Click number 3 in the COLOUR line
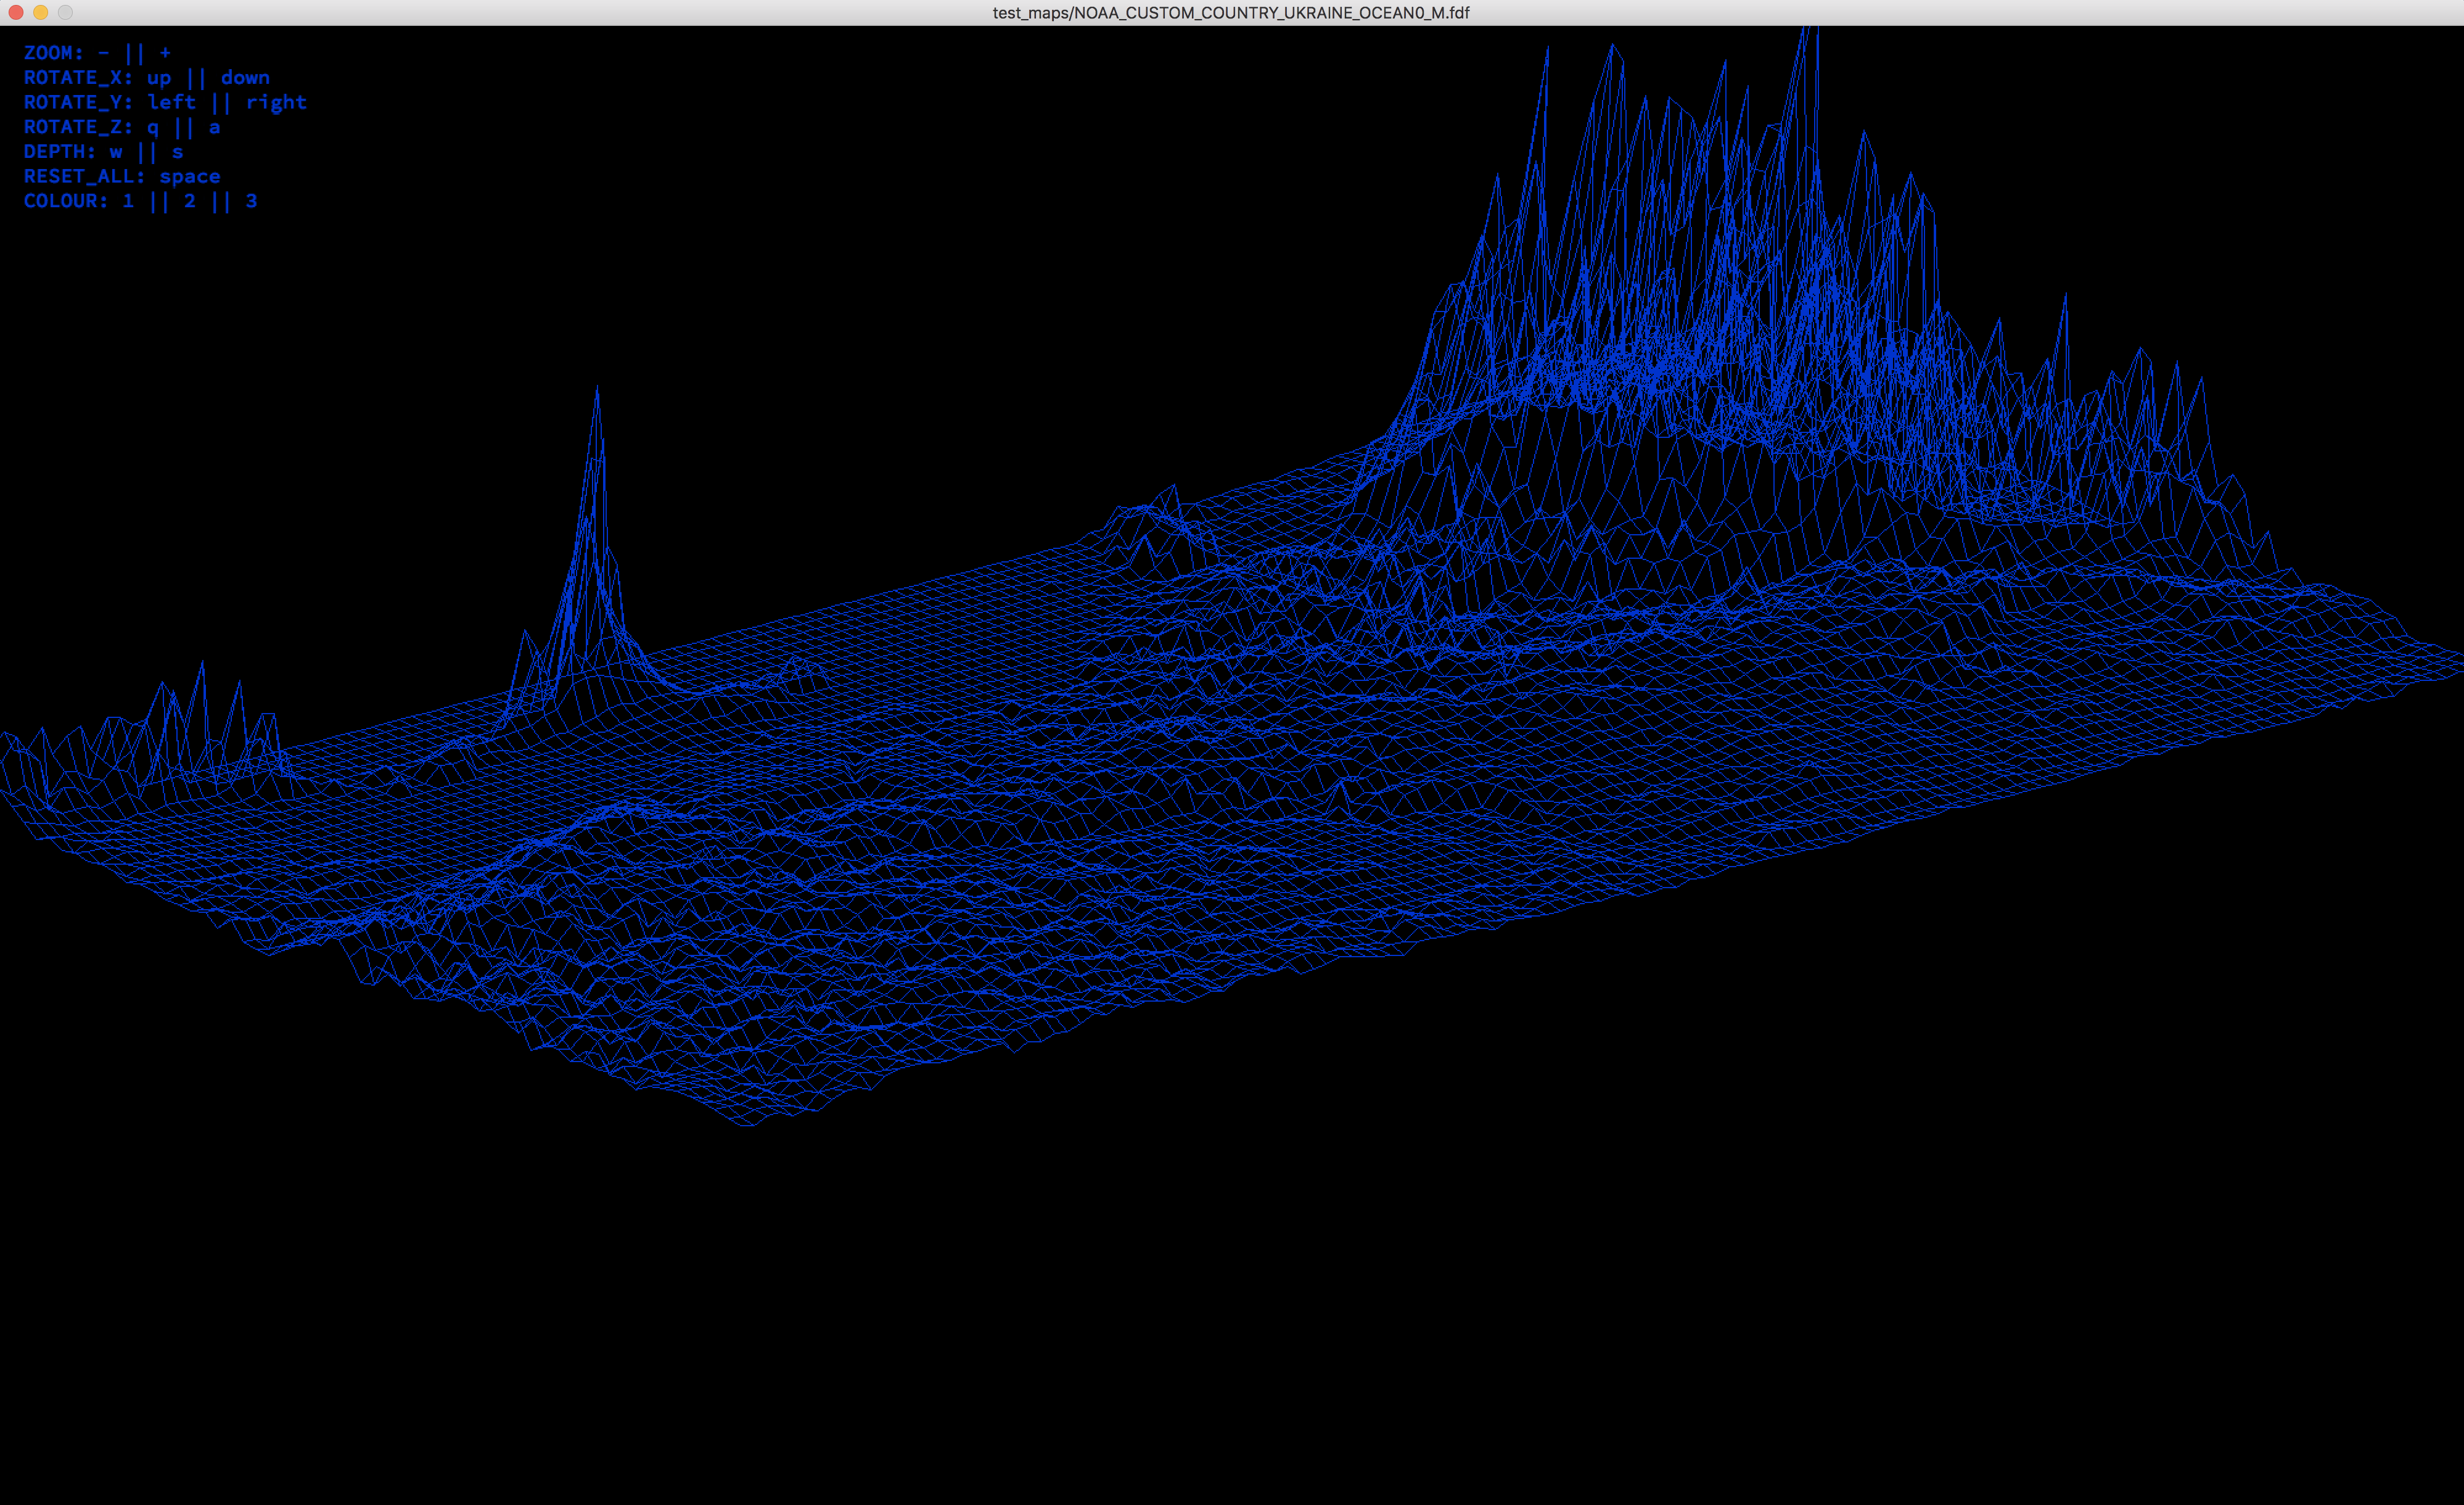The height and width of the screenshot is (1505, 2464). pyautogui.click(x=251, y=201)
